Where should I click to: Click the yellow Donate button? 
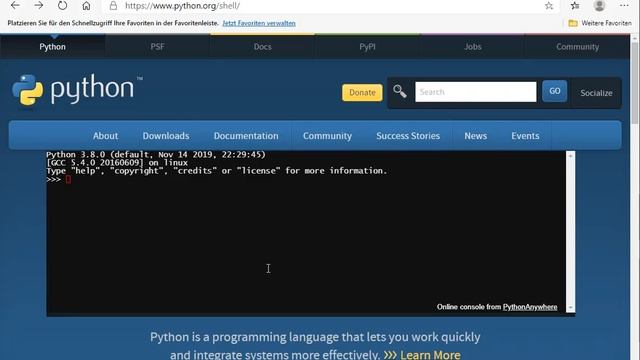pyautogui.click(x=362, y=93)
